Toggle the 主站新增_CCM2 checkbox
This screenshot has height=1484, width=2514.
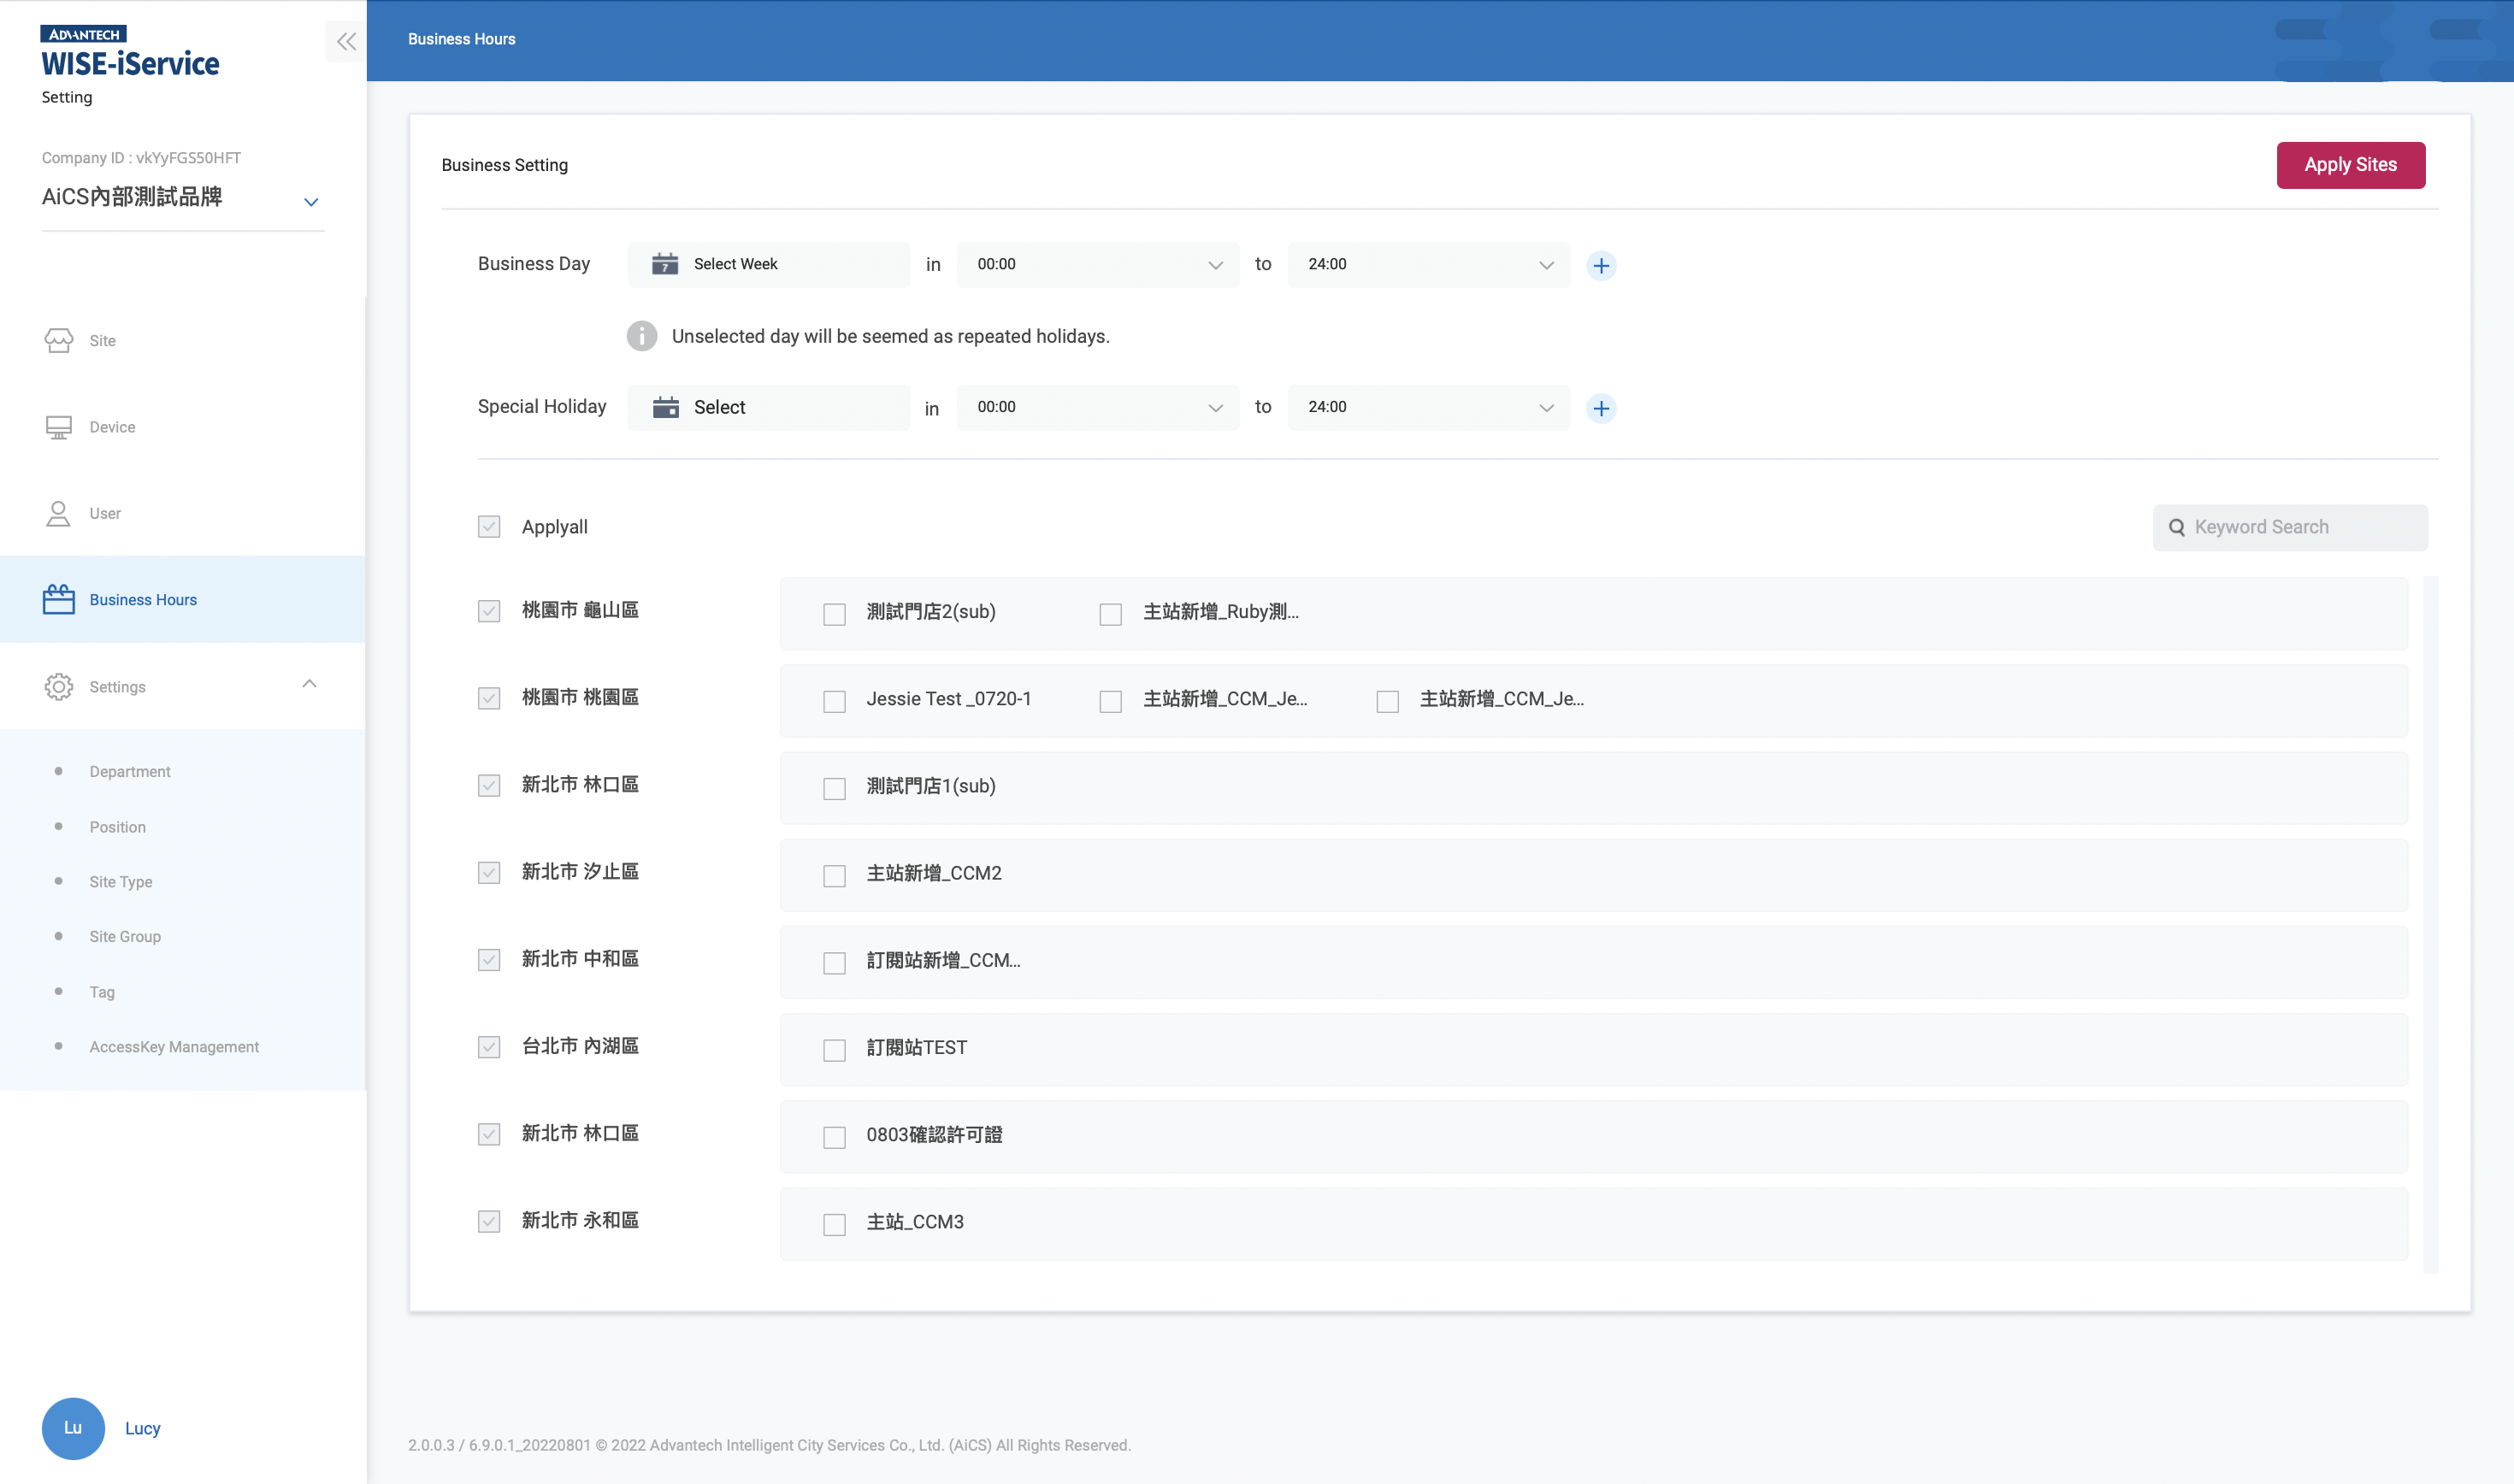(x=834, y=875)
